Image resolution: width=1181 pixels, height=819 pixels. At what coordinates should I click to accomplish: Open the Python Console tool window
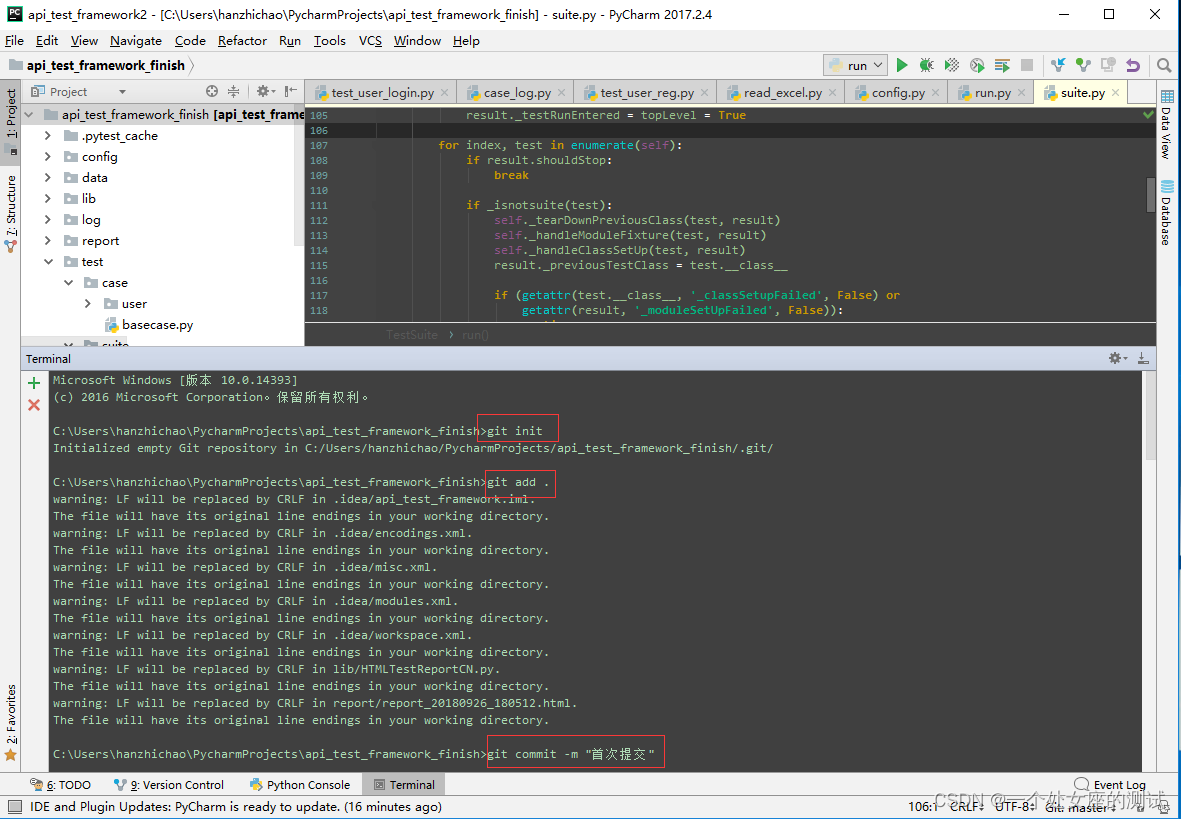click(x=300, y=785)
